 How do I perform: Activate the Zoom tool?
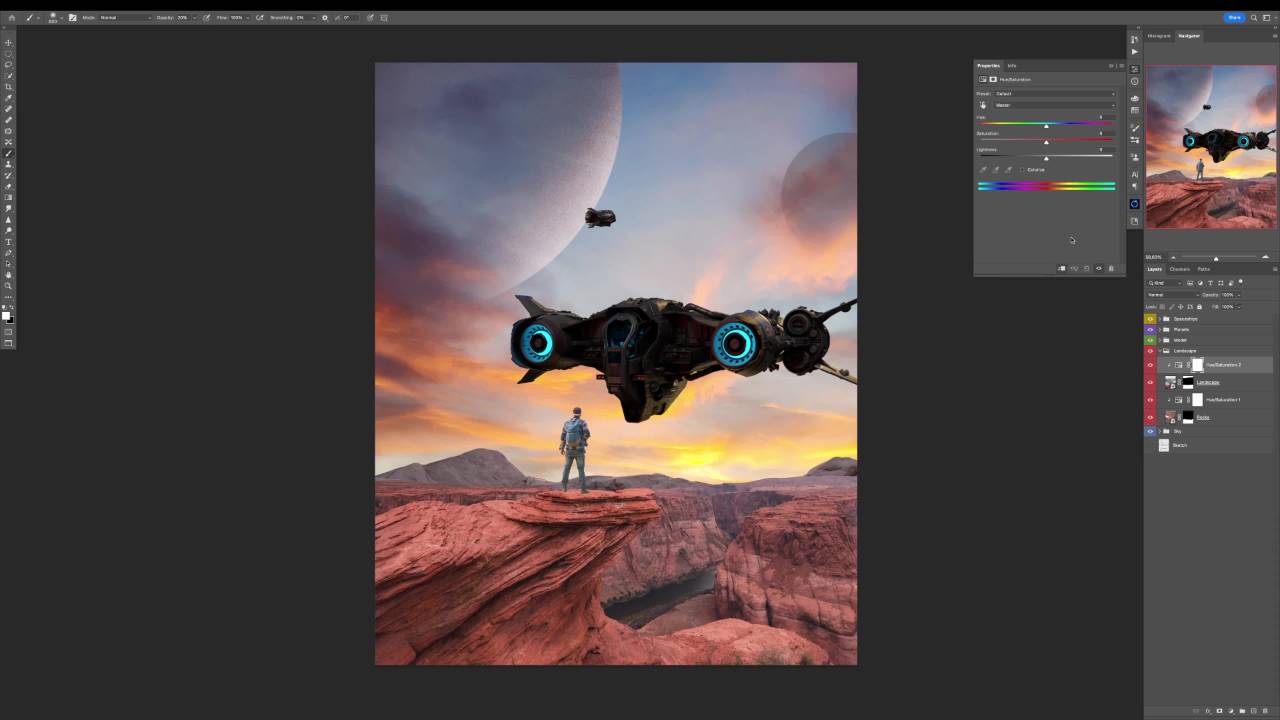tap(9, 286)
